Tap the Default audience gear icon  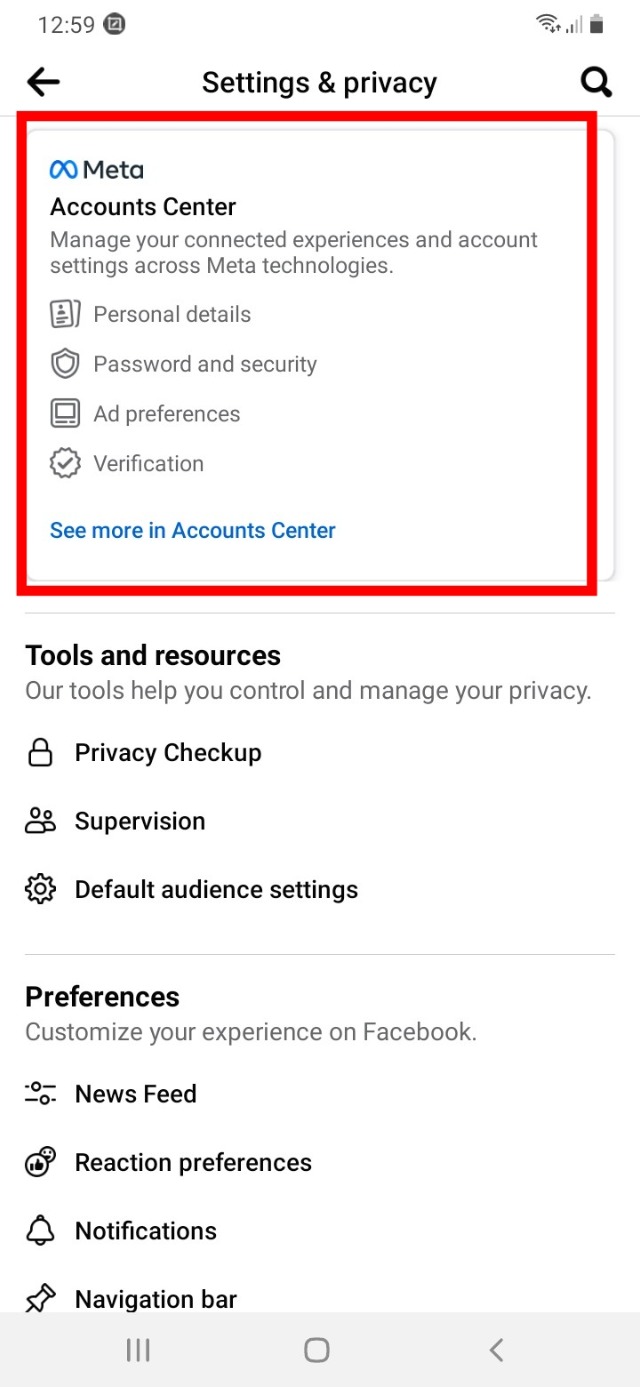click(x=40, y=889)
